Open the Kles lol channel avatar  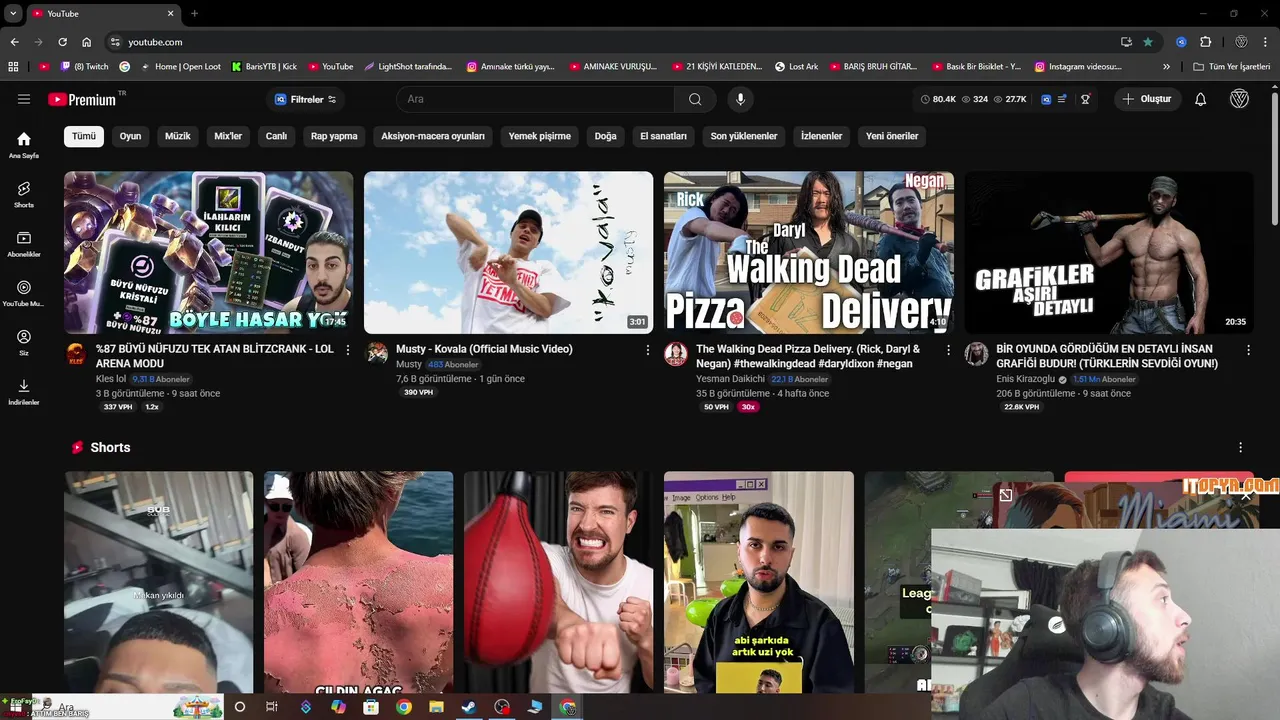point(76,354)
